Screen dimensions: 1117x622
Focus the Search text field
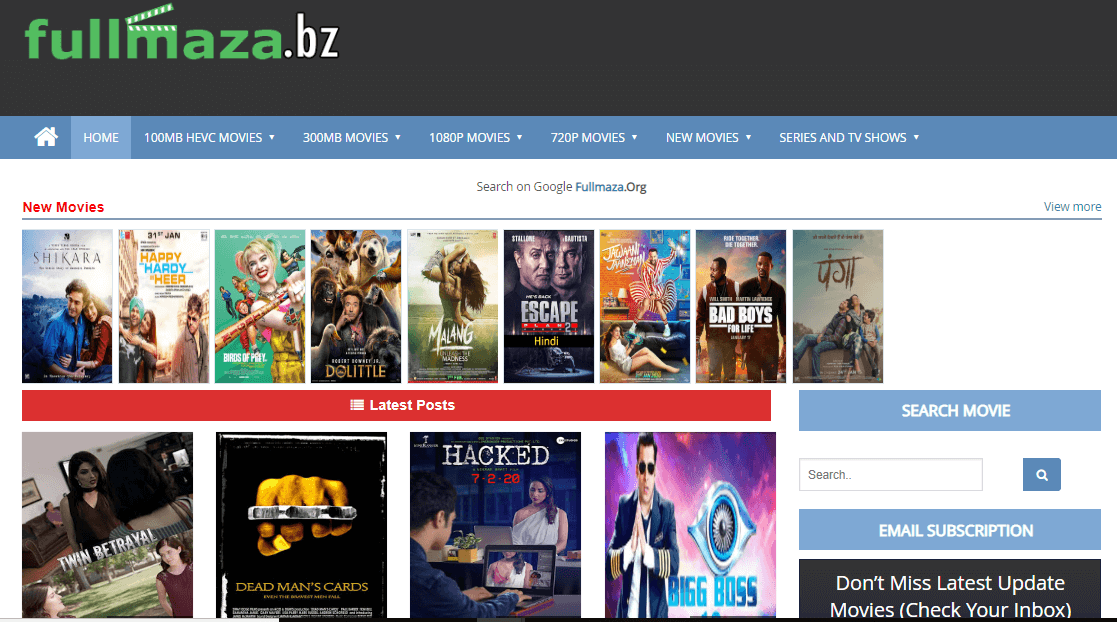pos(890,475)
